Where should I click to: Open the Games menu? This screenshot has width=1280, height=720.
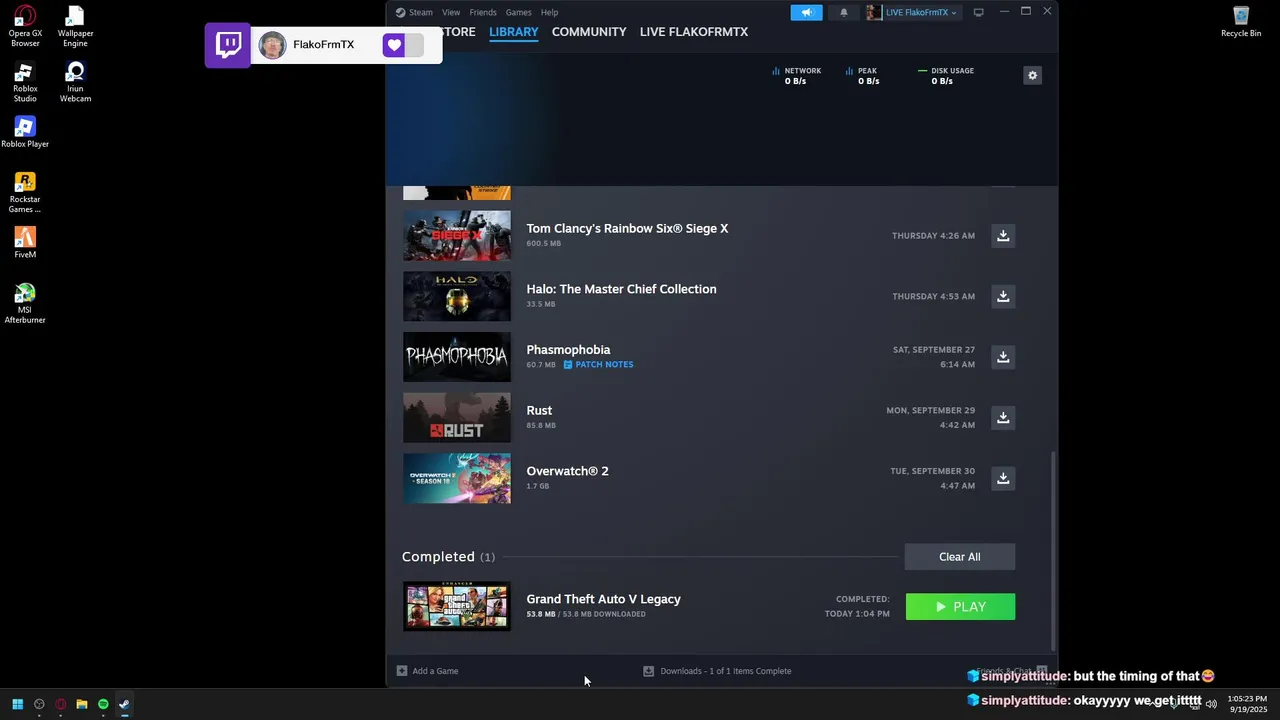[x=518, y=12]
